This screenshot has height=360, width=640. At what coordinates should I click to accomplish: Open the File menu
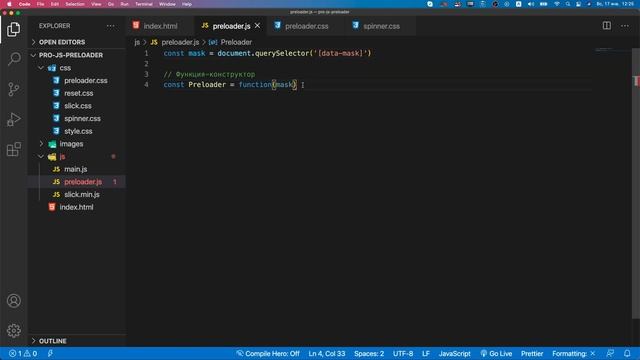40,4
